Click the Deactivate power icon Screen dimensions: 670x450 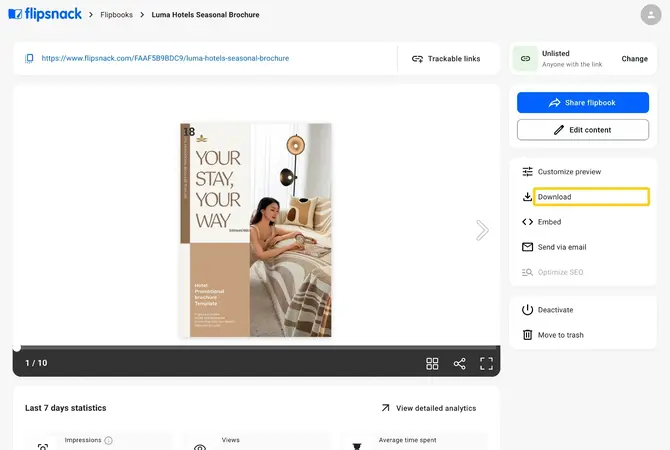click(x=527, y=309)
